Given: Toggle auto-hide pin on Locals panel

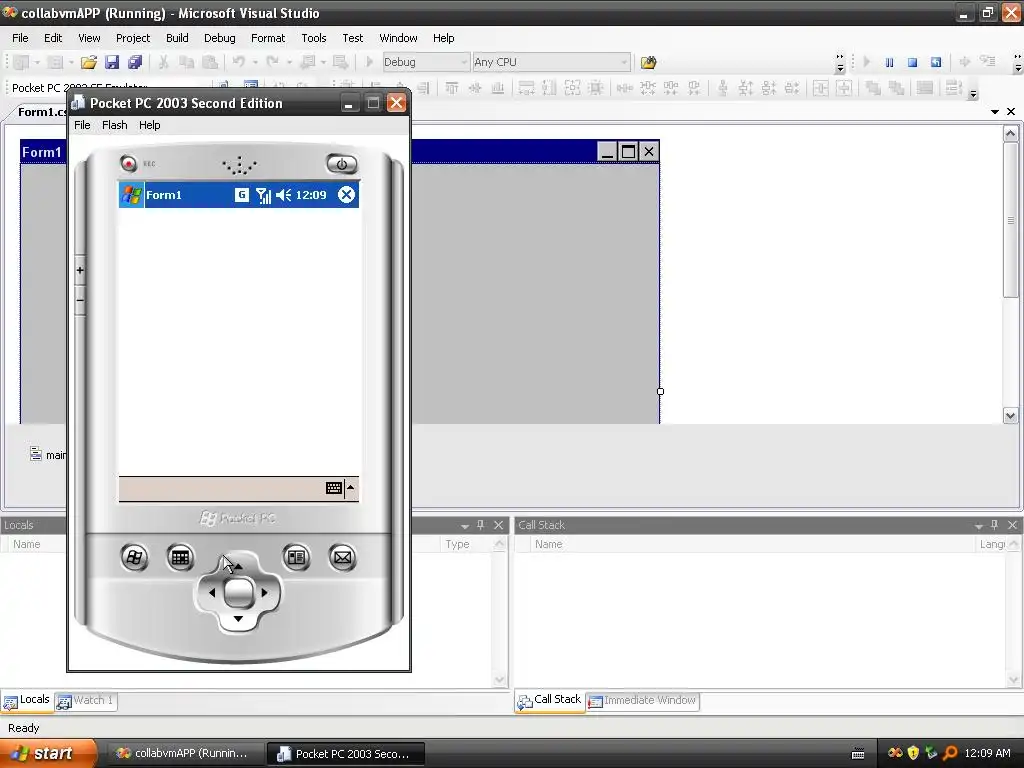Looking at the screenshot, I should point(481,525).
